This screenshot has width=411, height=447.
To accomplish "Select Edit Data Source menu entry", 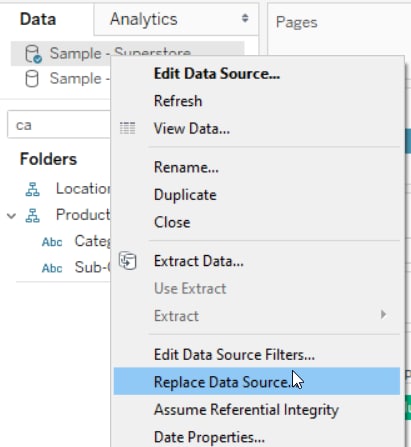I will tap(217, 74).
